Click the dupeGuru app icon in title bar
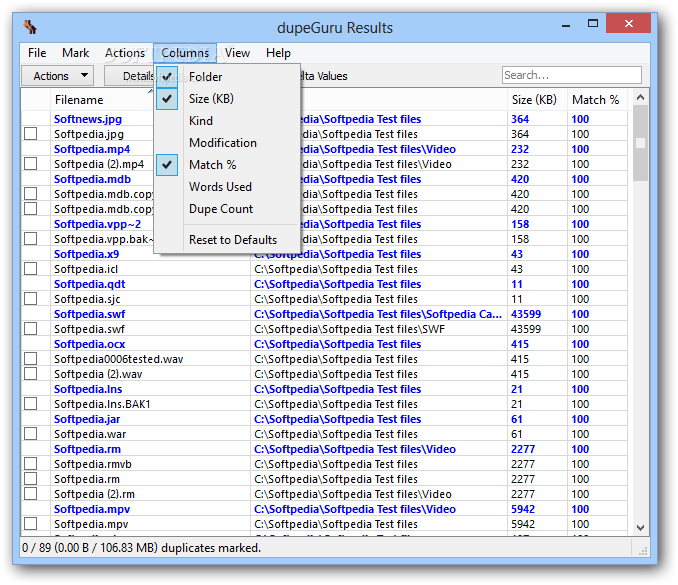Image resolution: width=678 pixels, height=585 pixels. [30, 27]
